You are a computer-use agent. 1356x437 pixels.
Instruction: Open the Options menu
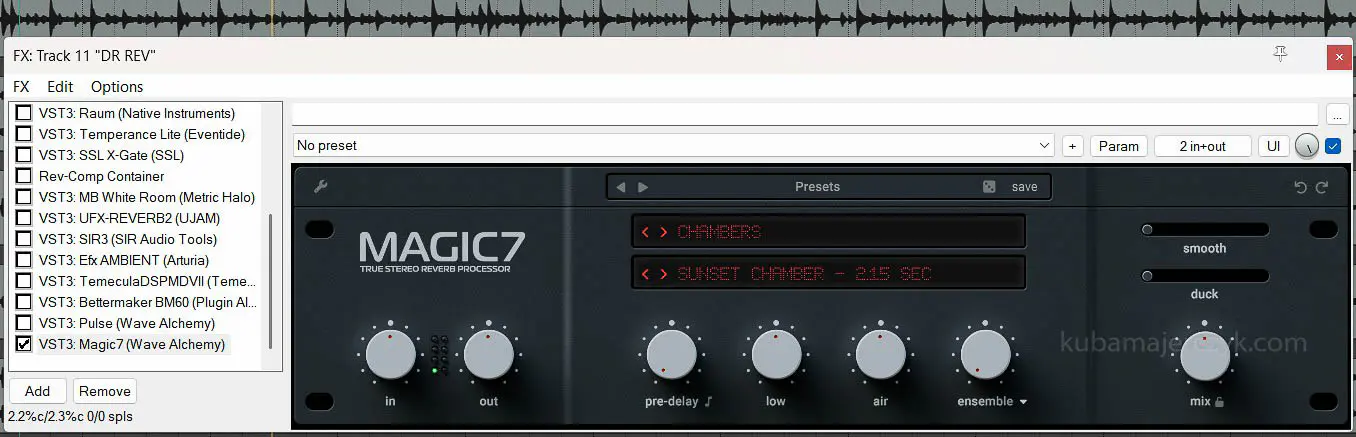click(116, 87)
